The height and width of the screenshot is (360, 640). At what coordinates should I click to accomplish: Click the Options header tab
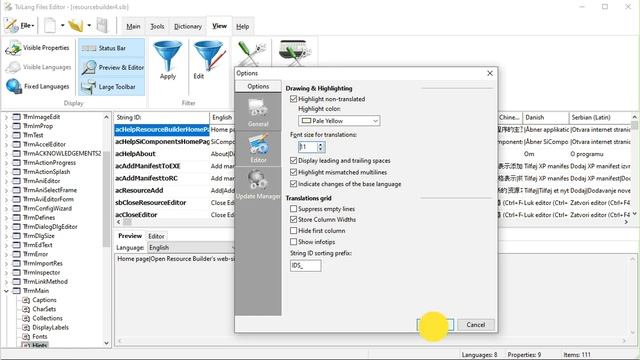pos(258,87)
